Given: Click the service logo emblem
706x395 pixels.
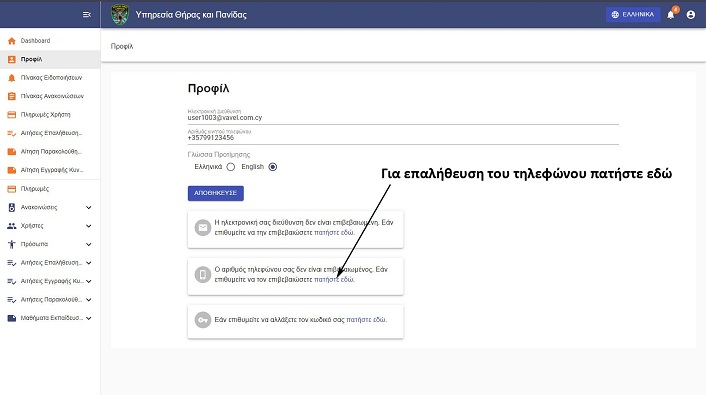Looking at the screenshot, I should 120,14.
